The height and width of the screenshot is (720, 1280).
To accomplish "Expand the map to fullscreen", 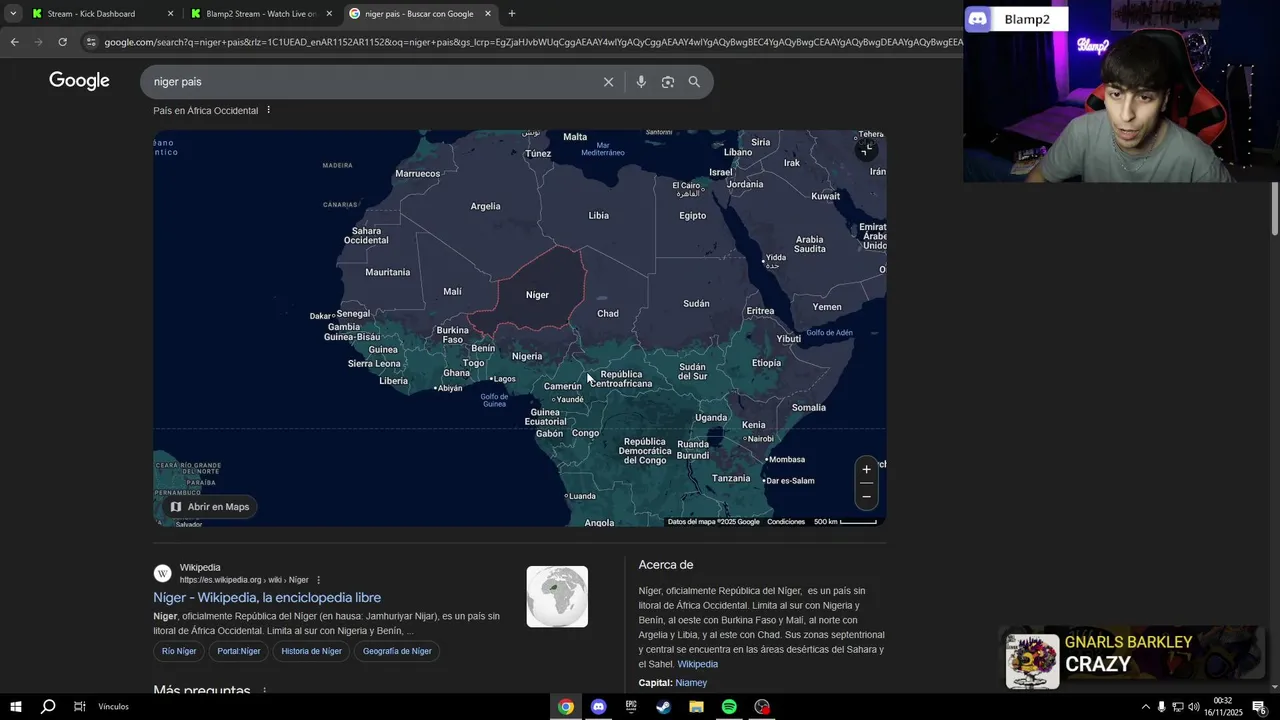I will coord(867,149).
